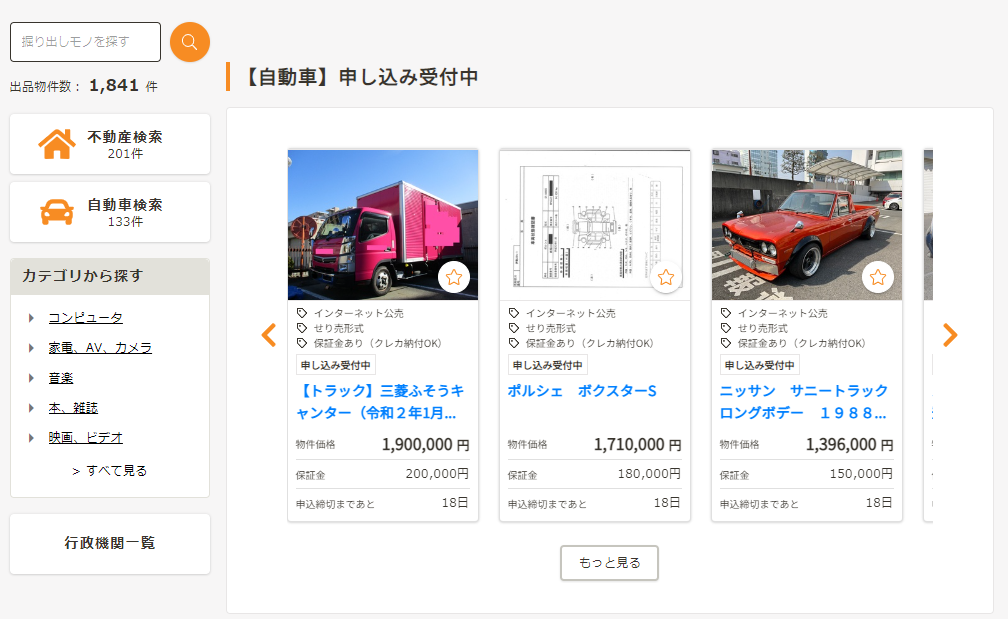Favorite the ニッサン サニートラック with star
Image resolution: width=1008 pixels, height=619 pixels.
(x=878, y=277)
